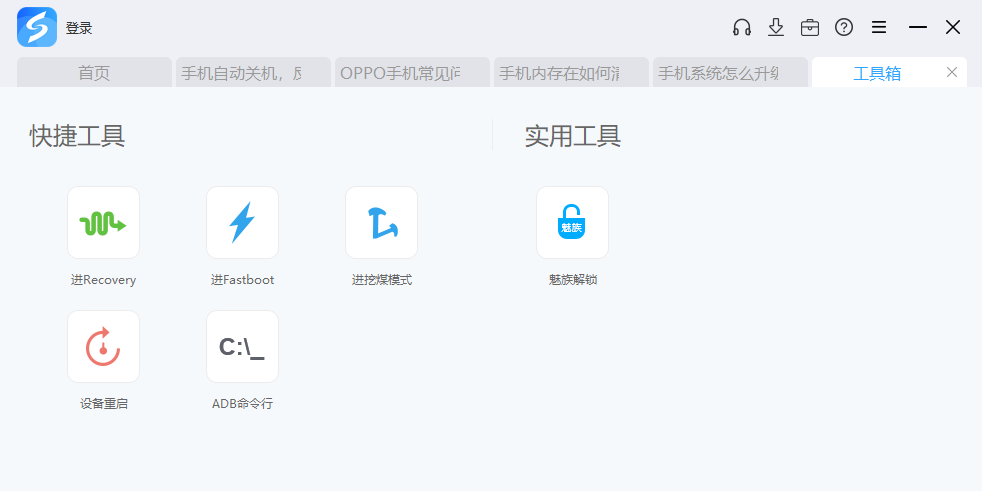The height and width of the screenshot is (491, 982).
Task: Open the ADB命令行 command line icon
Action: point(242,347)
